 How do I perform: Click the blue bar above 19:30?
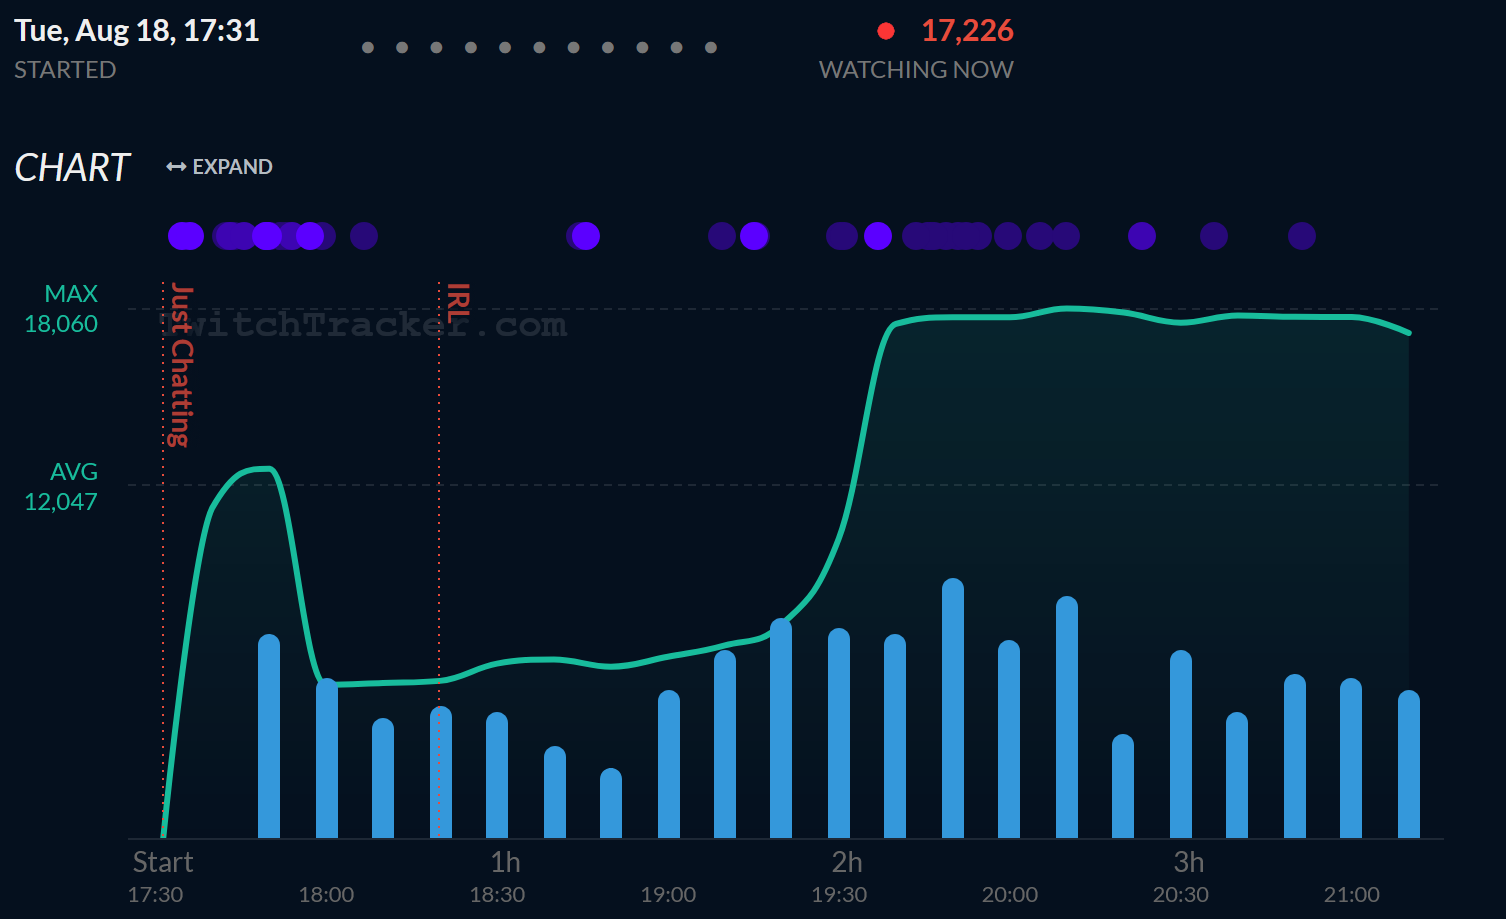click(x=839, y=733)
